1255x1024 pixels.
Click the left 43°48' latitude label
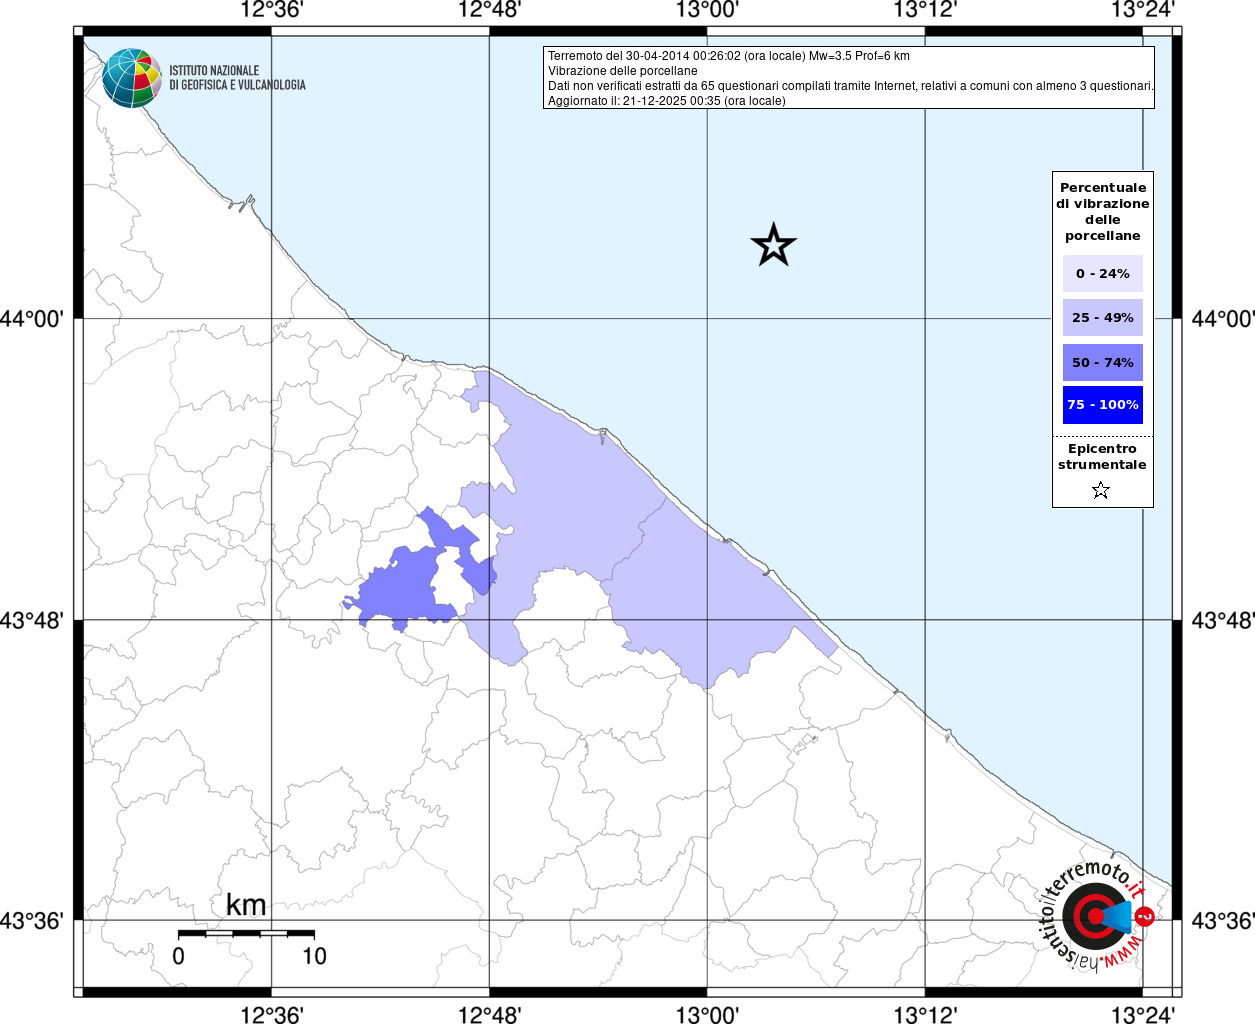32,620
